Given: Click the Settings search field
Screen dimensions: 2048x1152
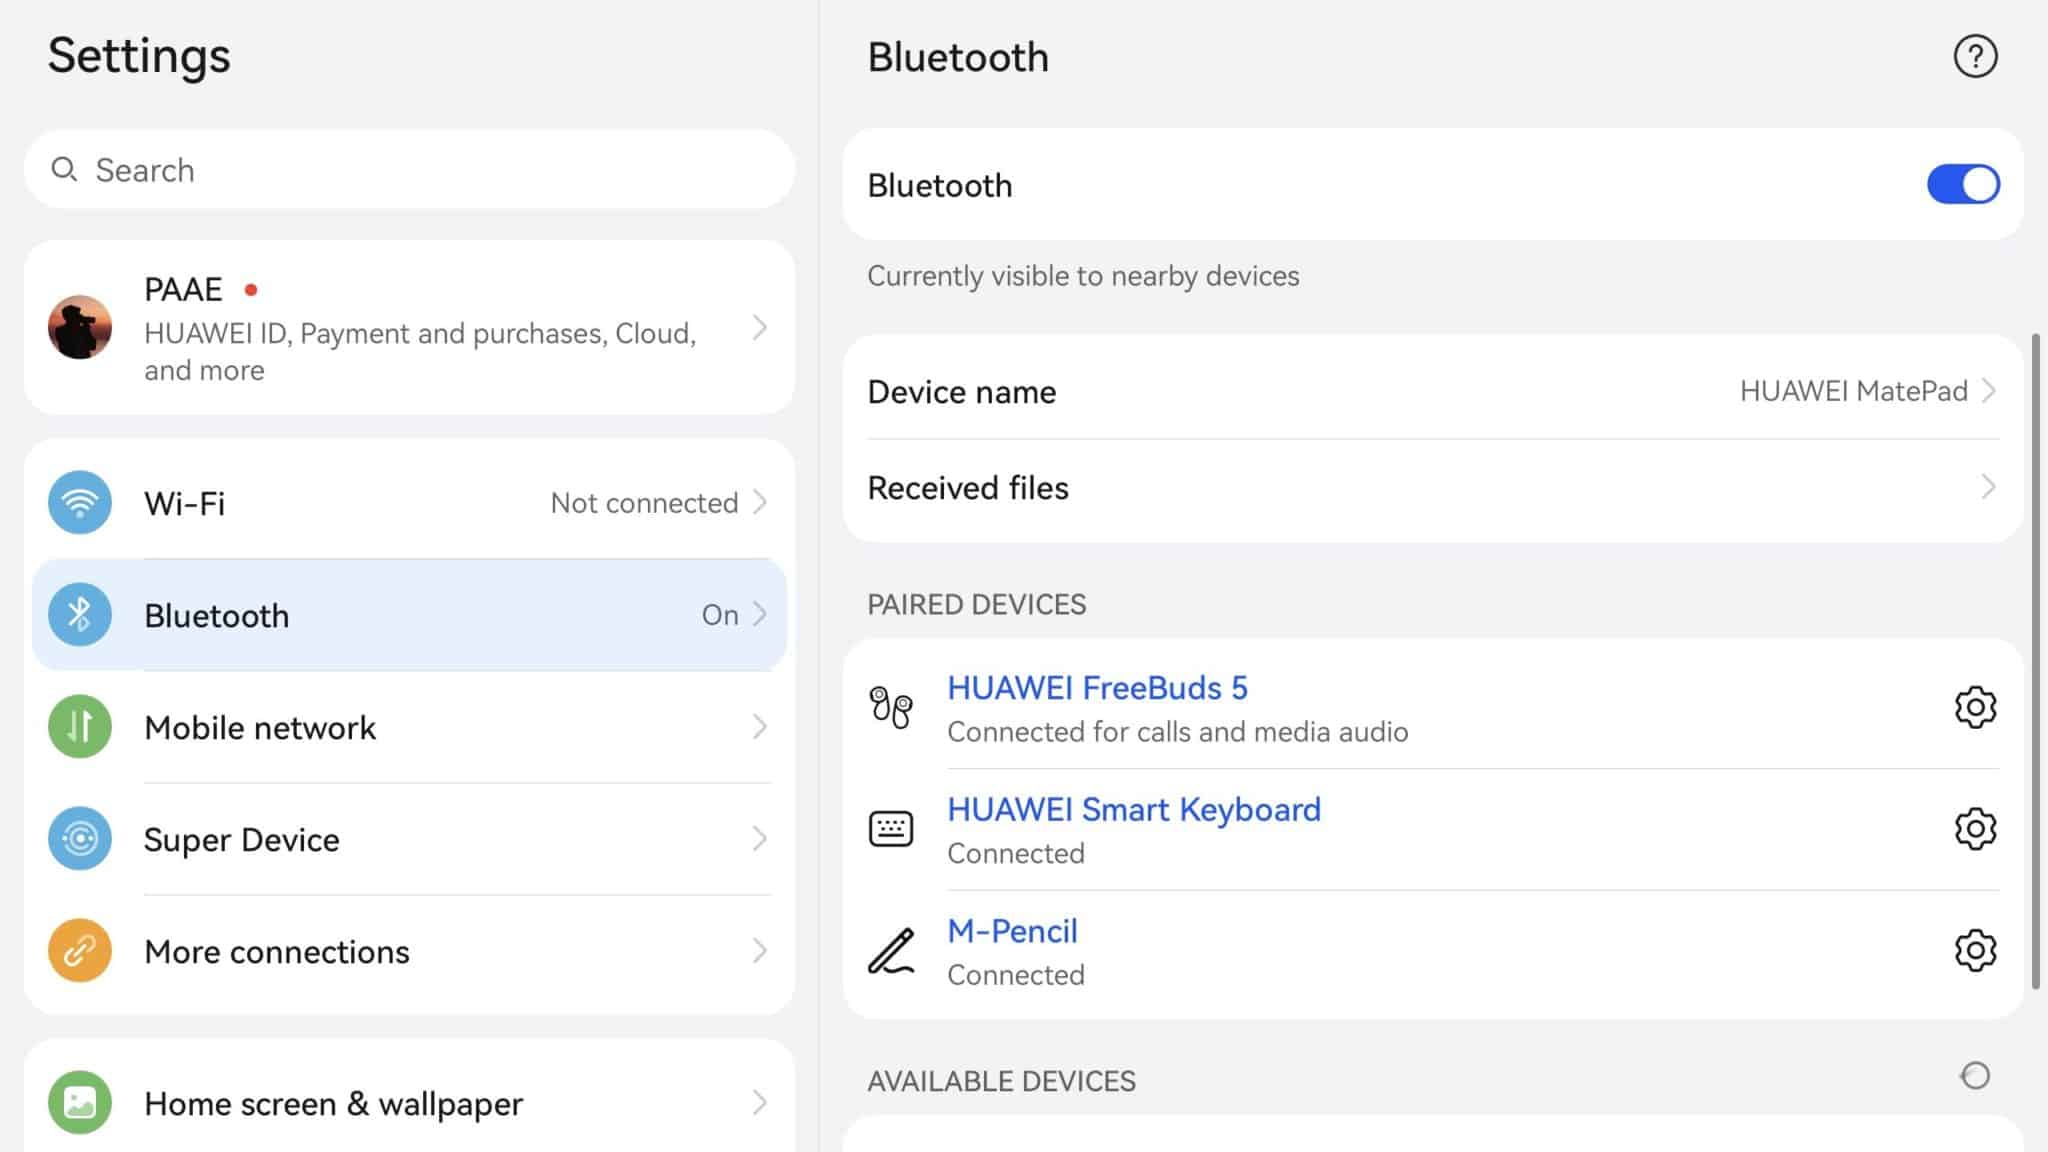Looking at the screenshot, I should 410,170.
